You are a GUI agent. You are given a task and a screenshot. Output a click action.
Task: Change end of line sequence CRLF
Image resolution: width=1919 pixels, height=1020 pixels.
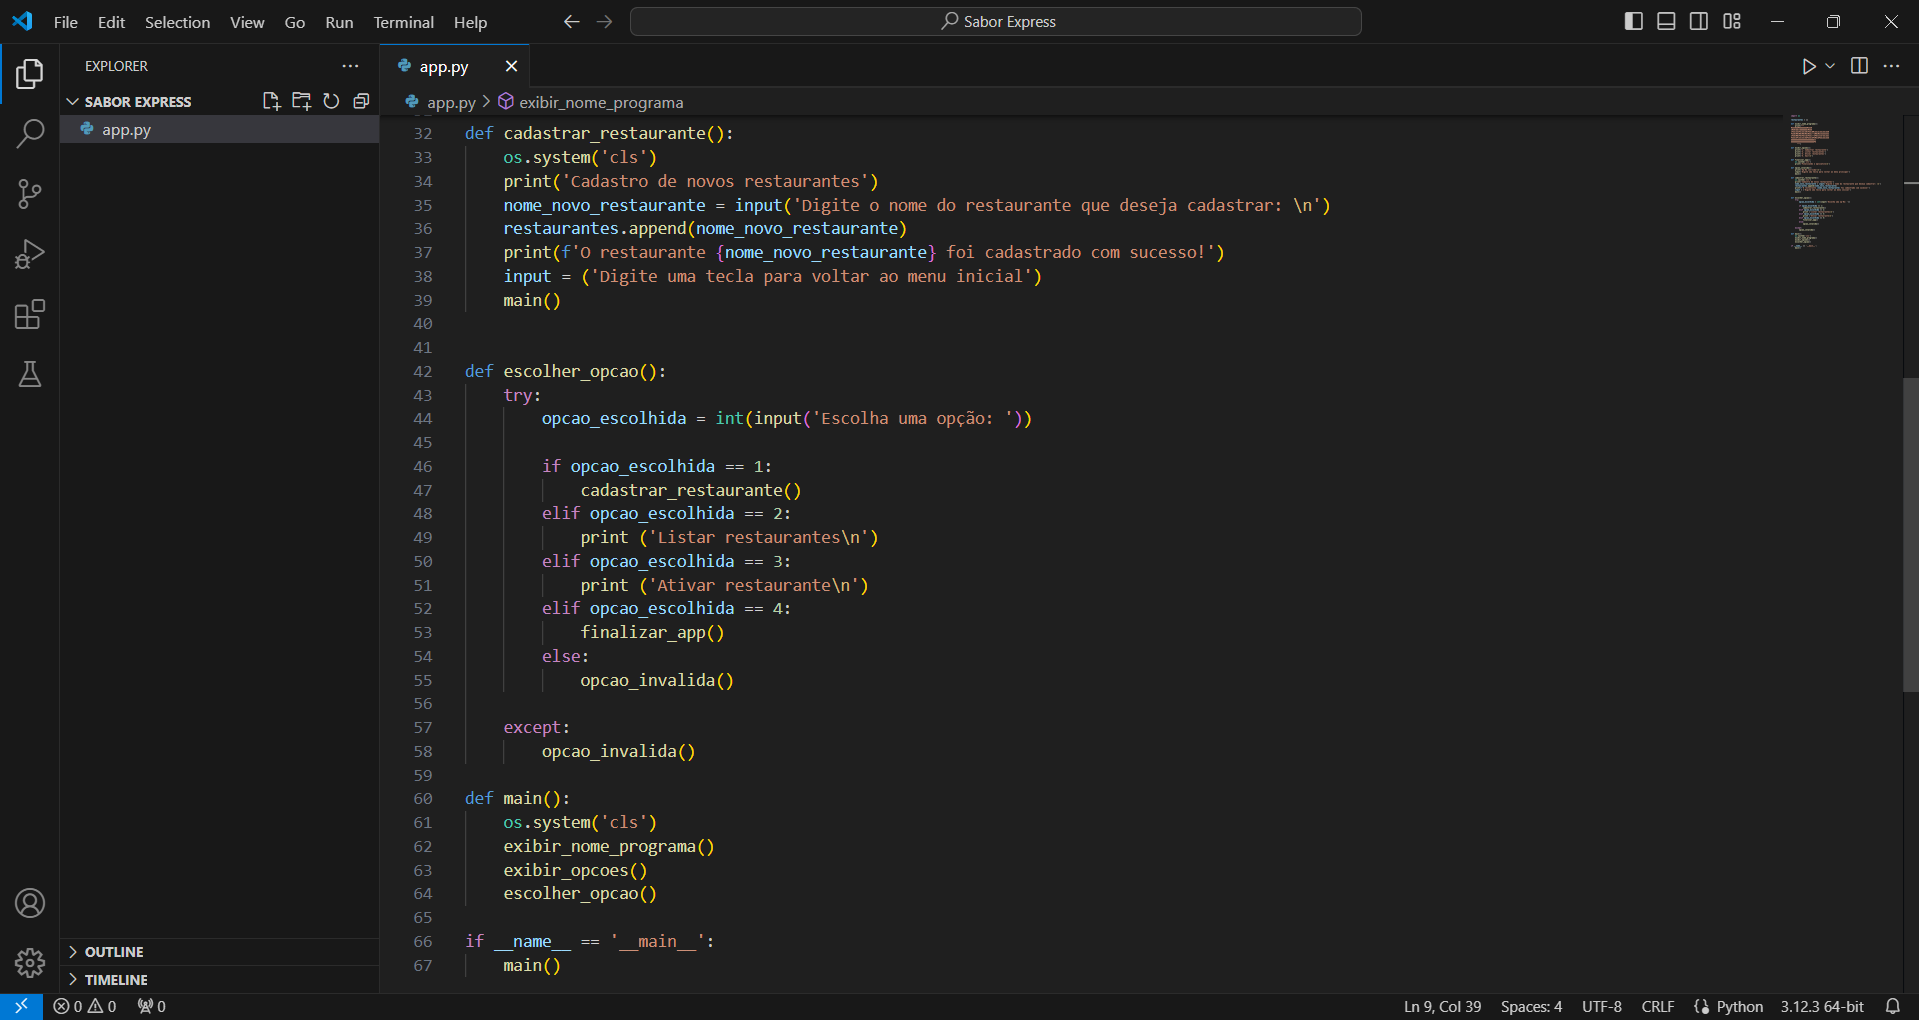click(1657, 1006)
